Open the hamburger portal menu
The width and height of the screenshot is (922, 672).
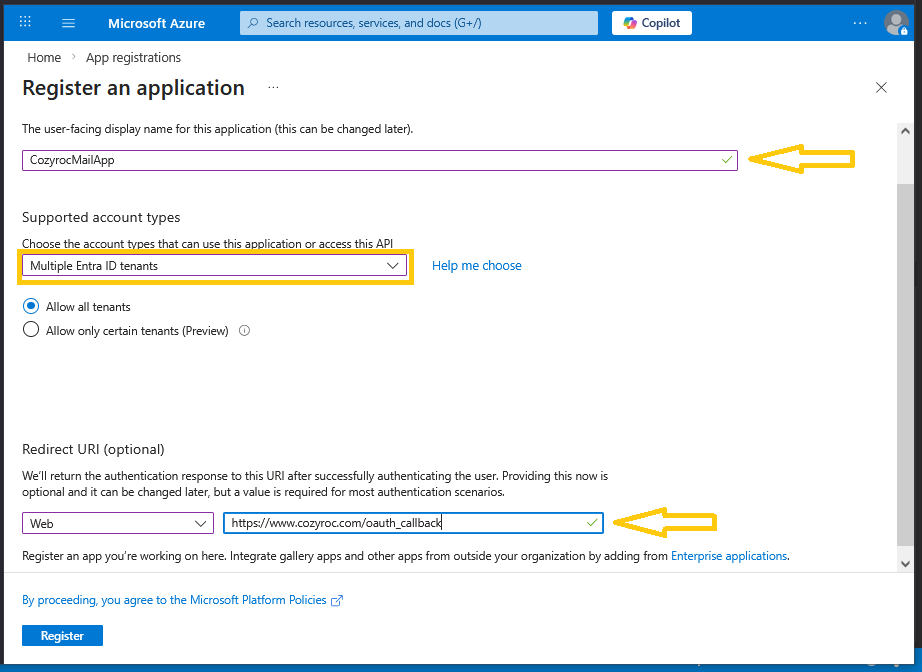click(x=68, y=23)
